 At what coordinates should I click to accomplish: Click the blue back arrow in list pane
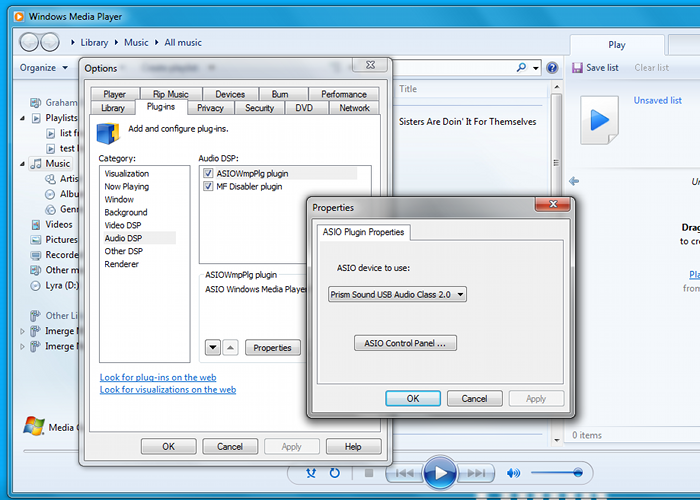coord(574,181)
